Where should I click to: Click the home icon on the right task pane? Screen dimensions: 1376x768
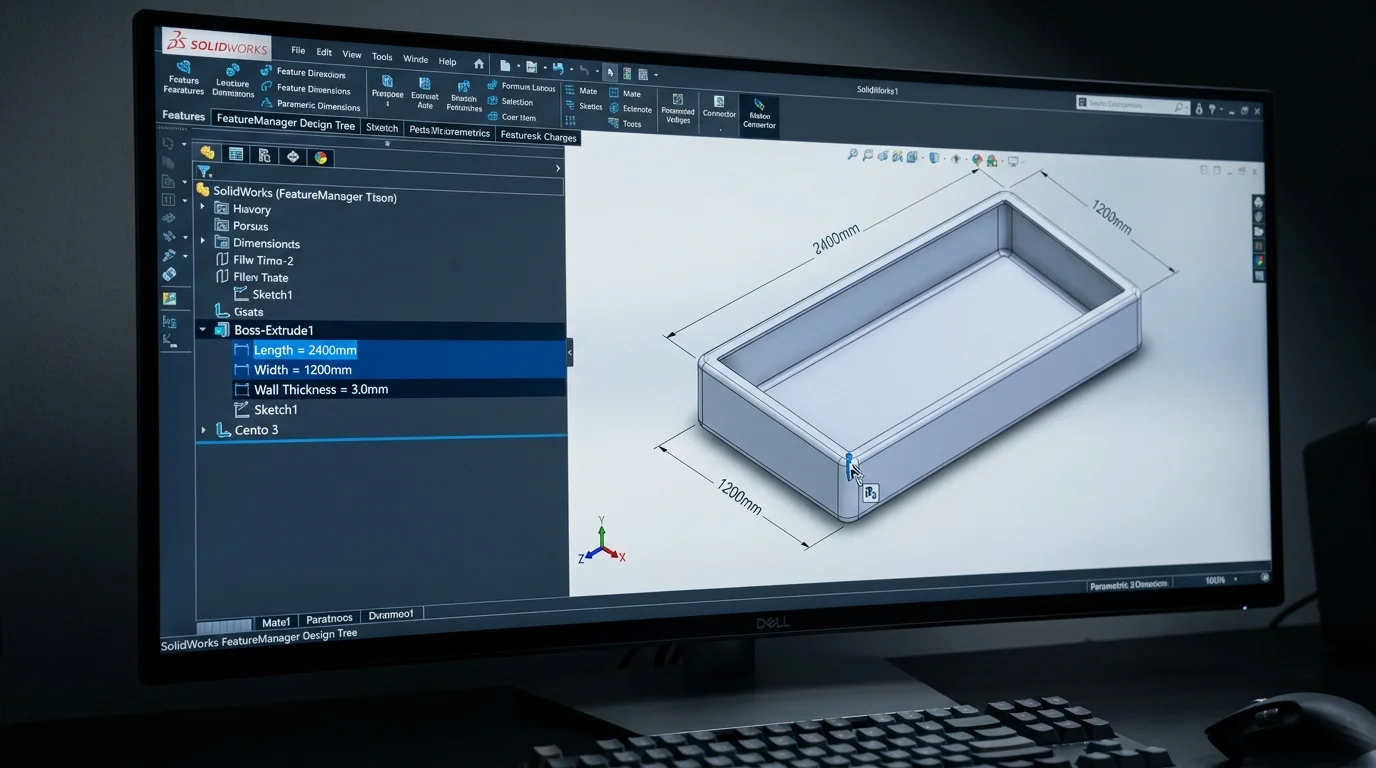[x=1258, y=201]
